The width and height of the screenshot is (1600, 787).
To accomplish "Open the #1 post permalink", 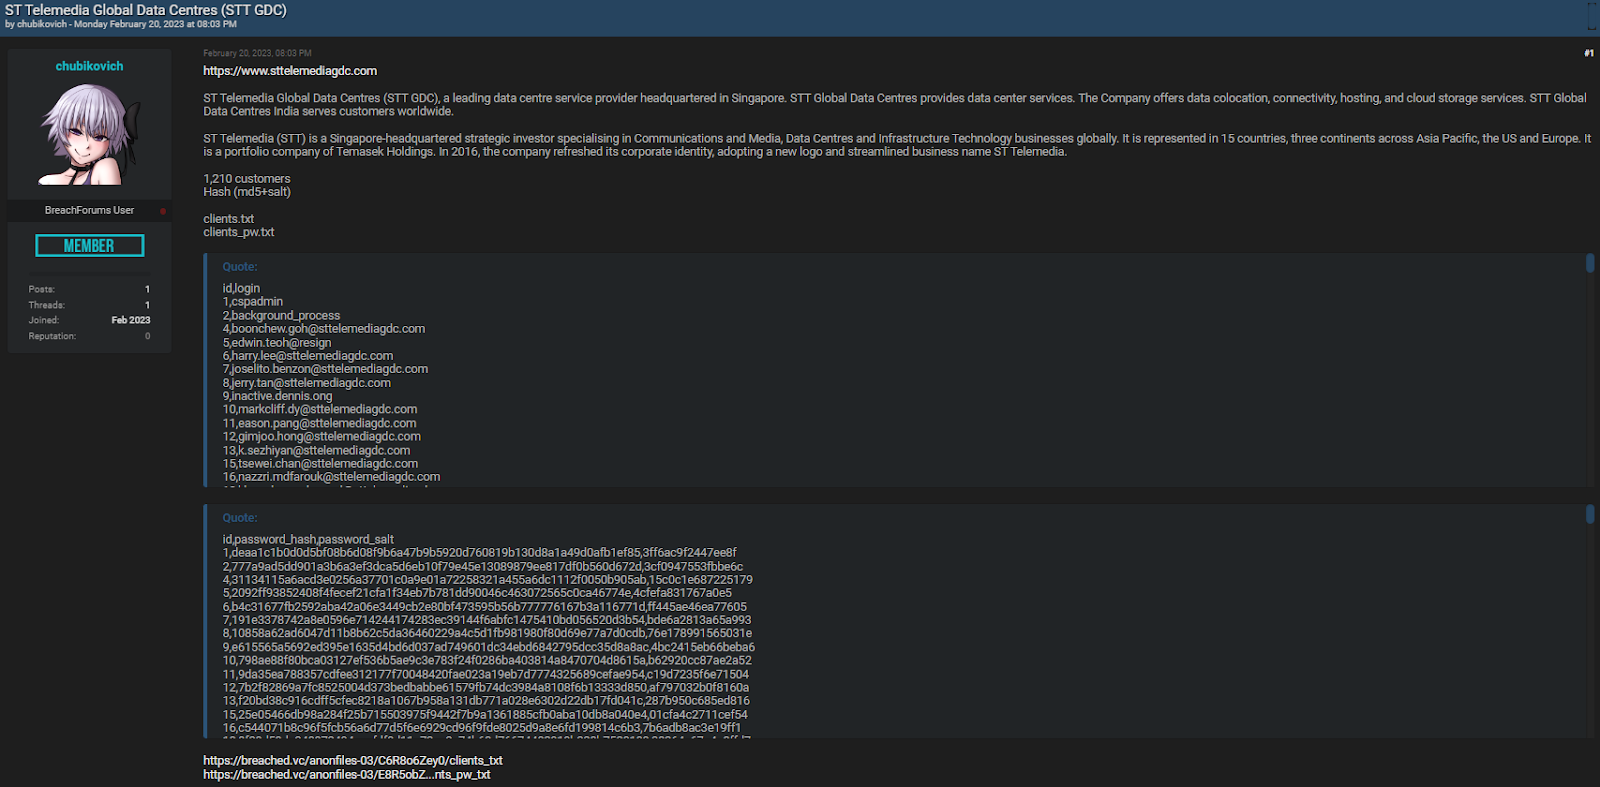I will click(x=1588, y=53).
